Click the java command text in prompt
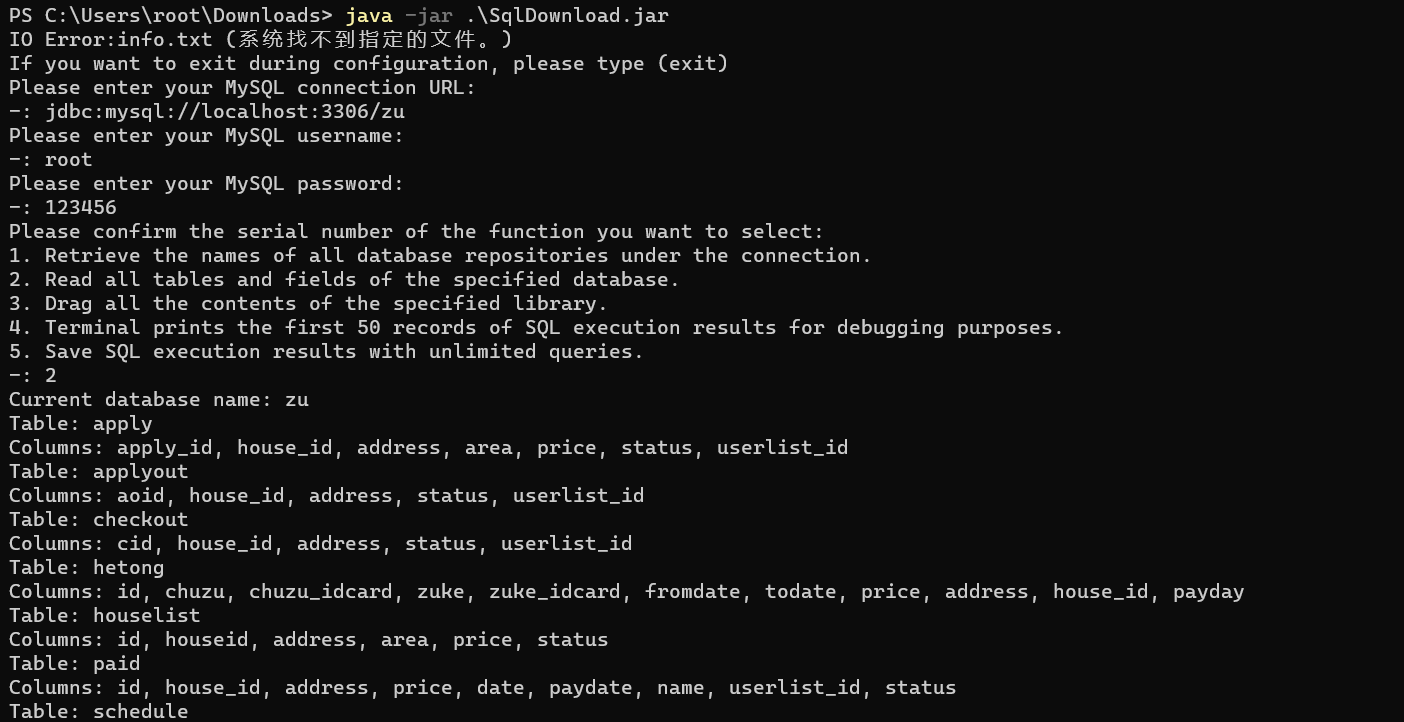The height and width of the screenshot is (722, 1404). [x=368, y=15]
